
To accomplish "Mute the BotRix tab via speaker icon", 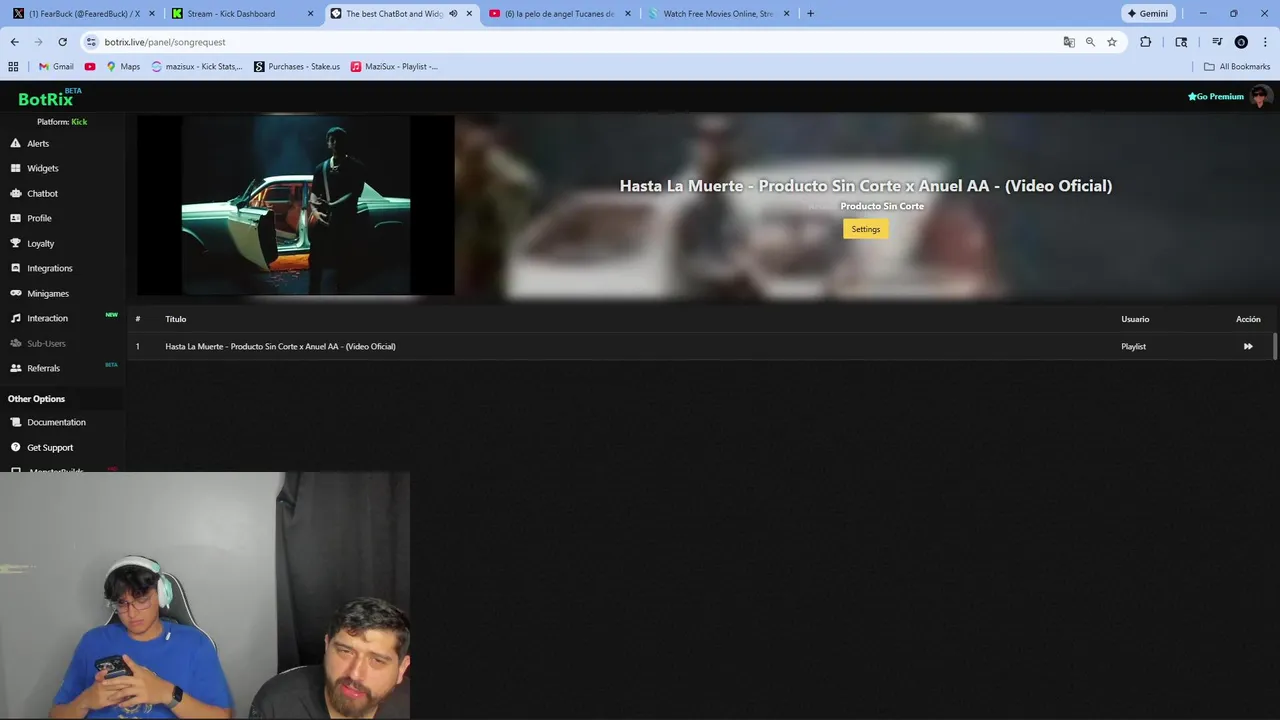I will coord(453,14).
